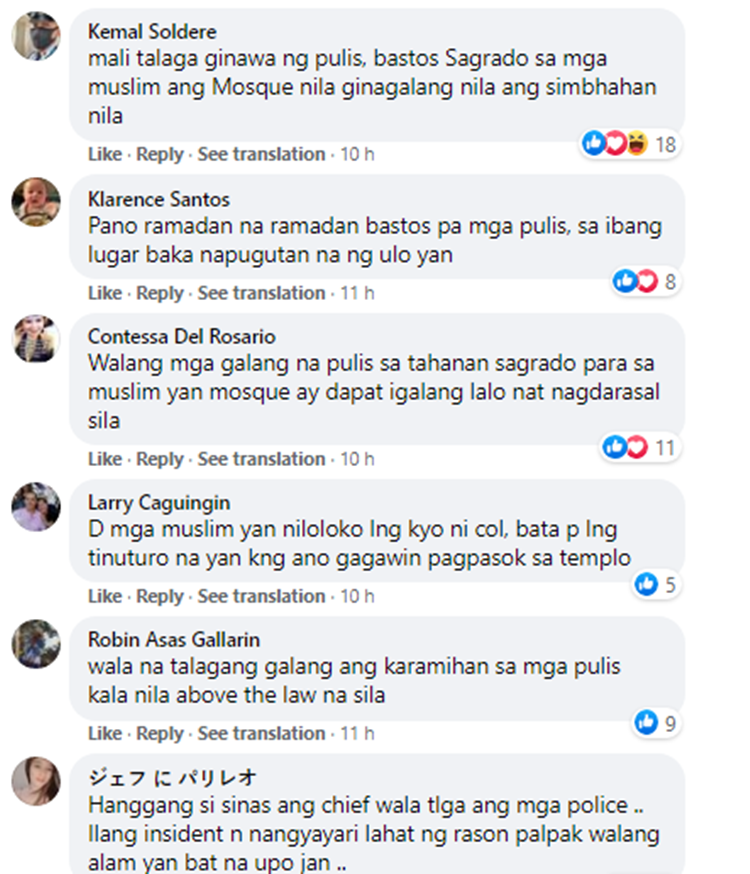
Task: Open Contessa Del Rosario's profile avatar
Action: [36, 339]
